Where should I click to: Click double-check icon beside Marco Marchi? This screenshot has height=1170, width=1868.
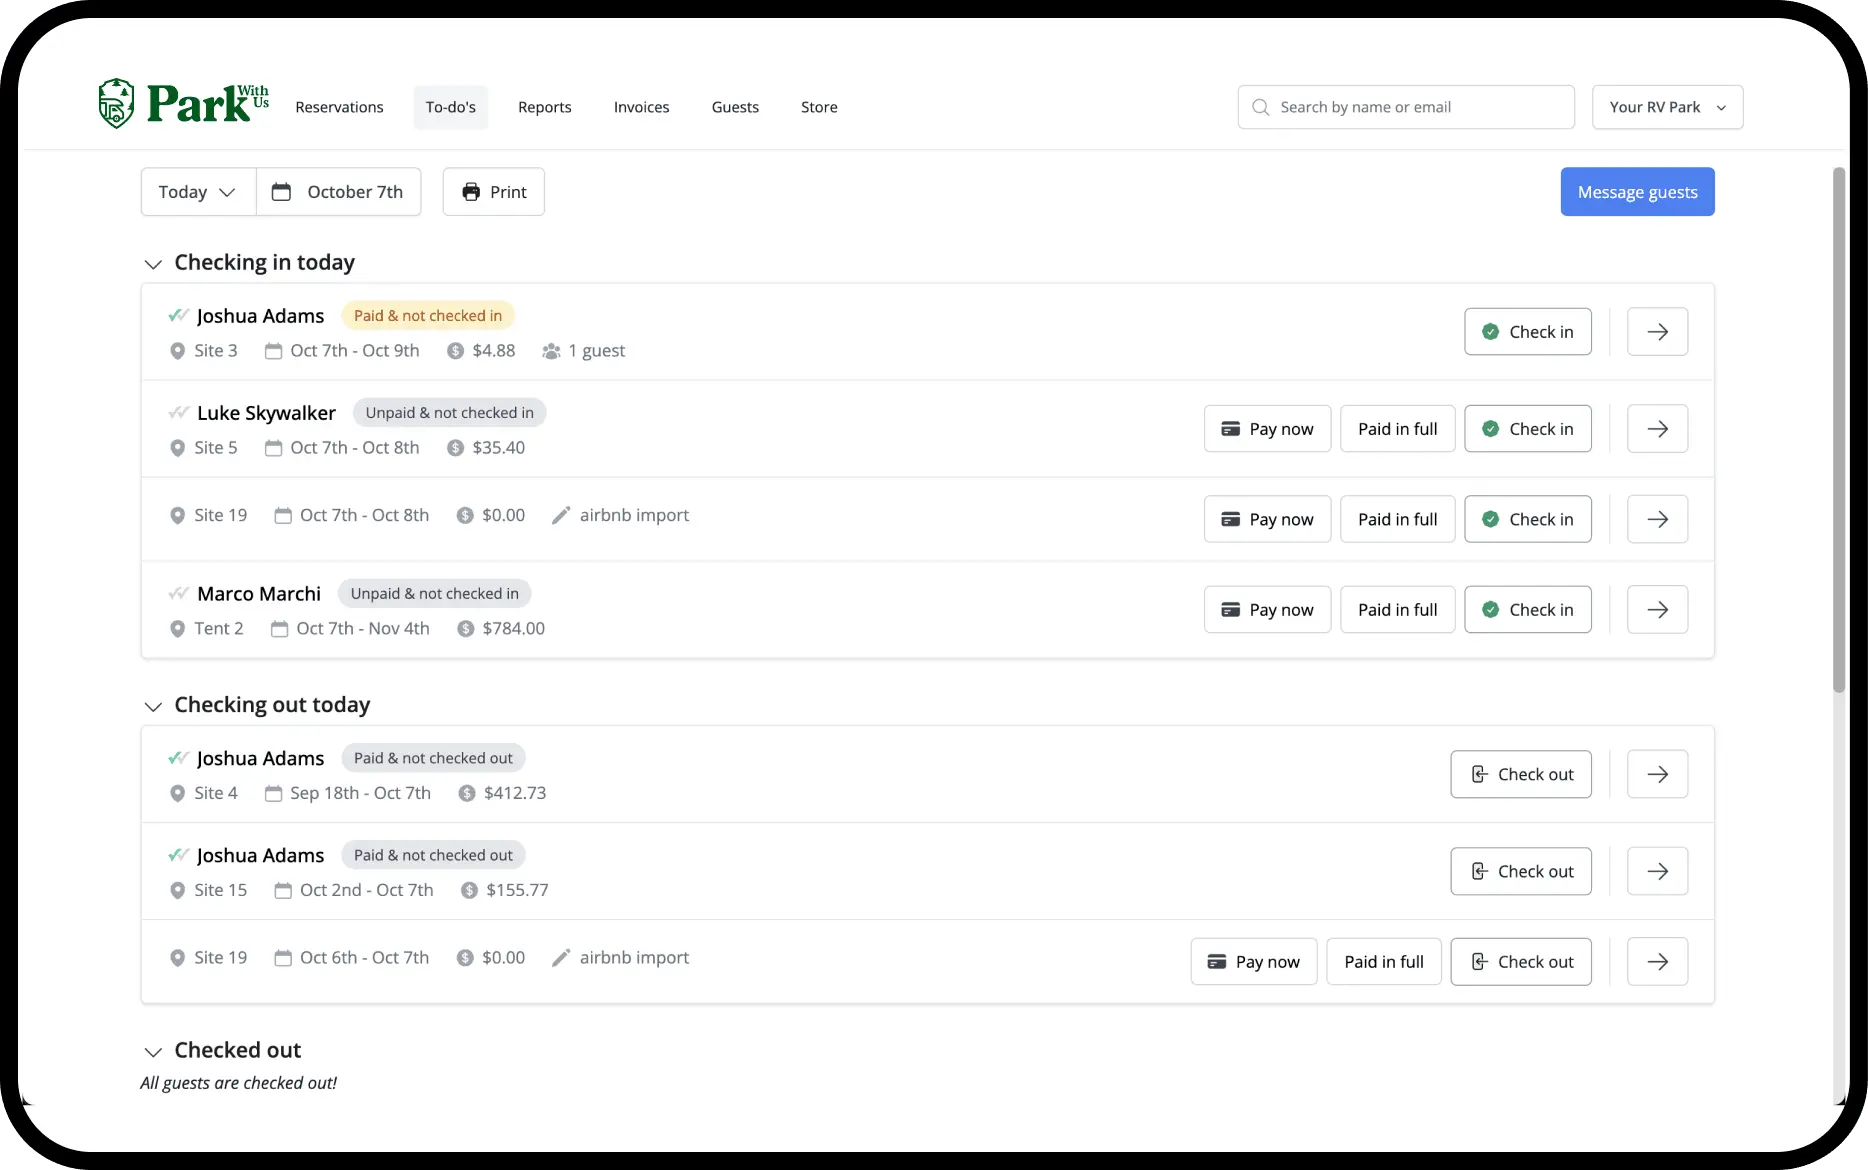pyautogui.click(x=178, y=594)
